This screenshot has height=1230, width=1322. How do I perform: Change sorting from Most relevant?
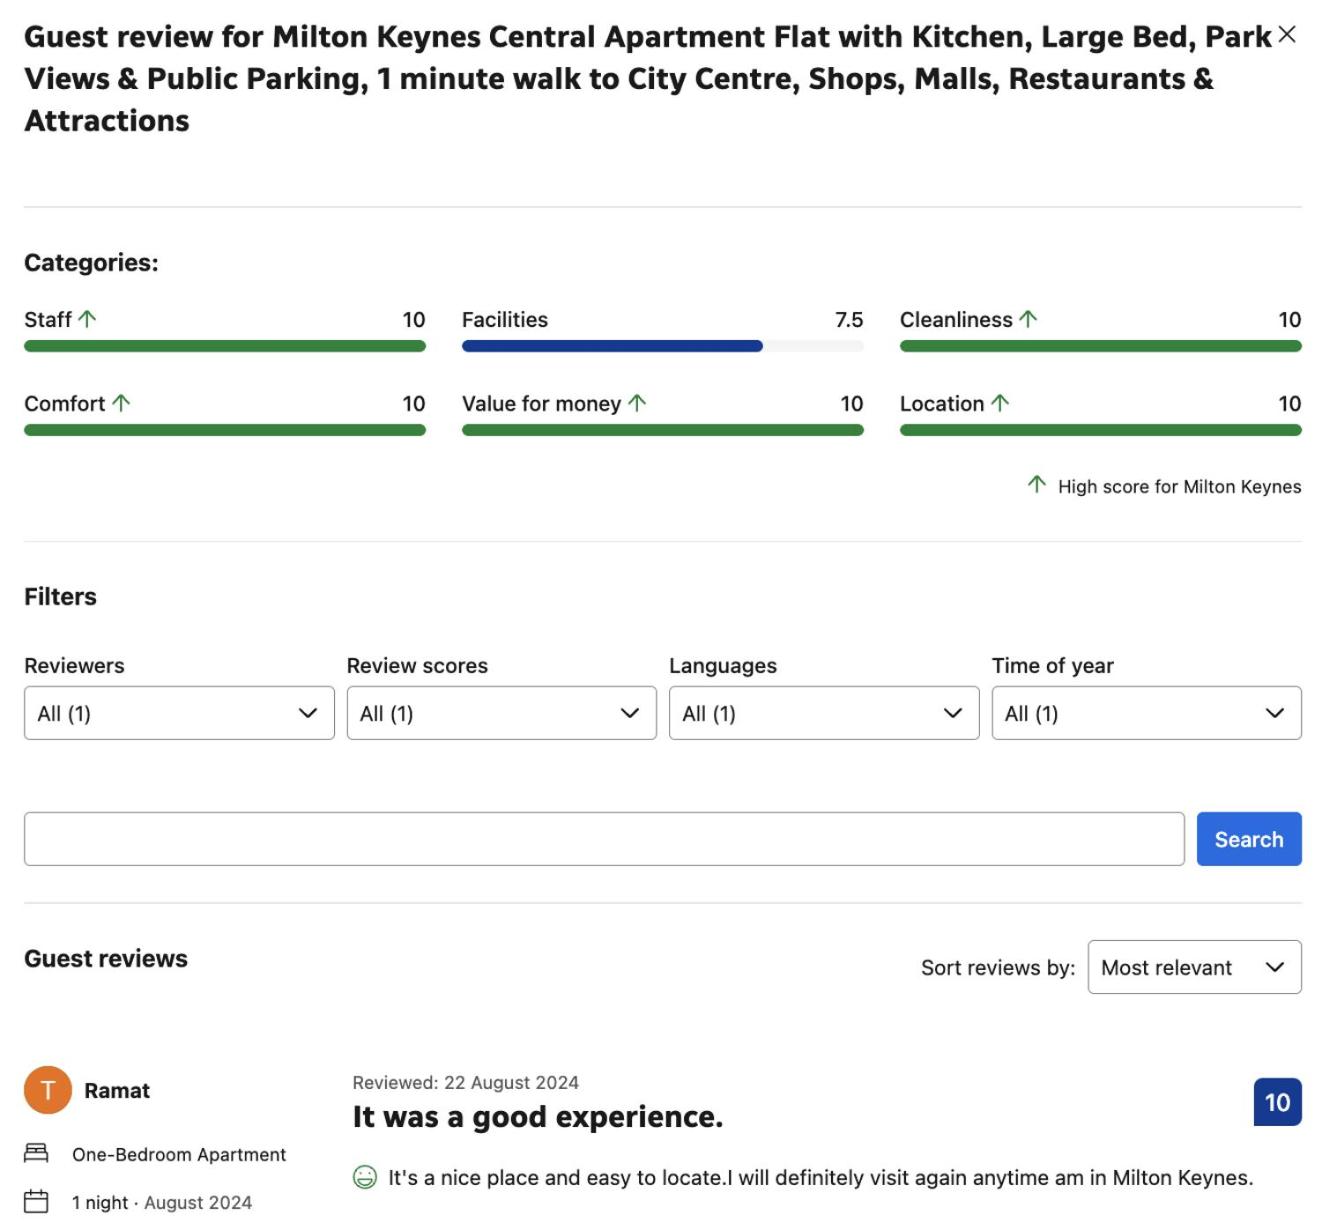[1195, 967]
